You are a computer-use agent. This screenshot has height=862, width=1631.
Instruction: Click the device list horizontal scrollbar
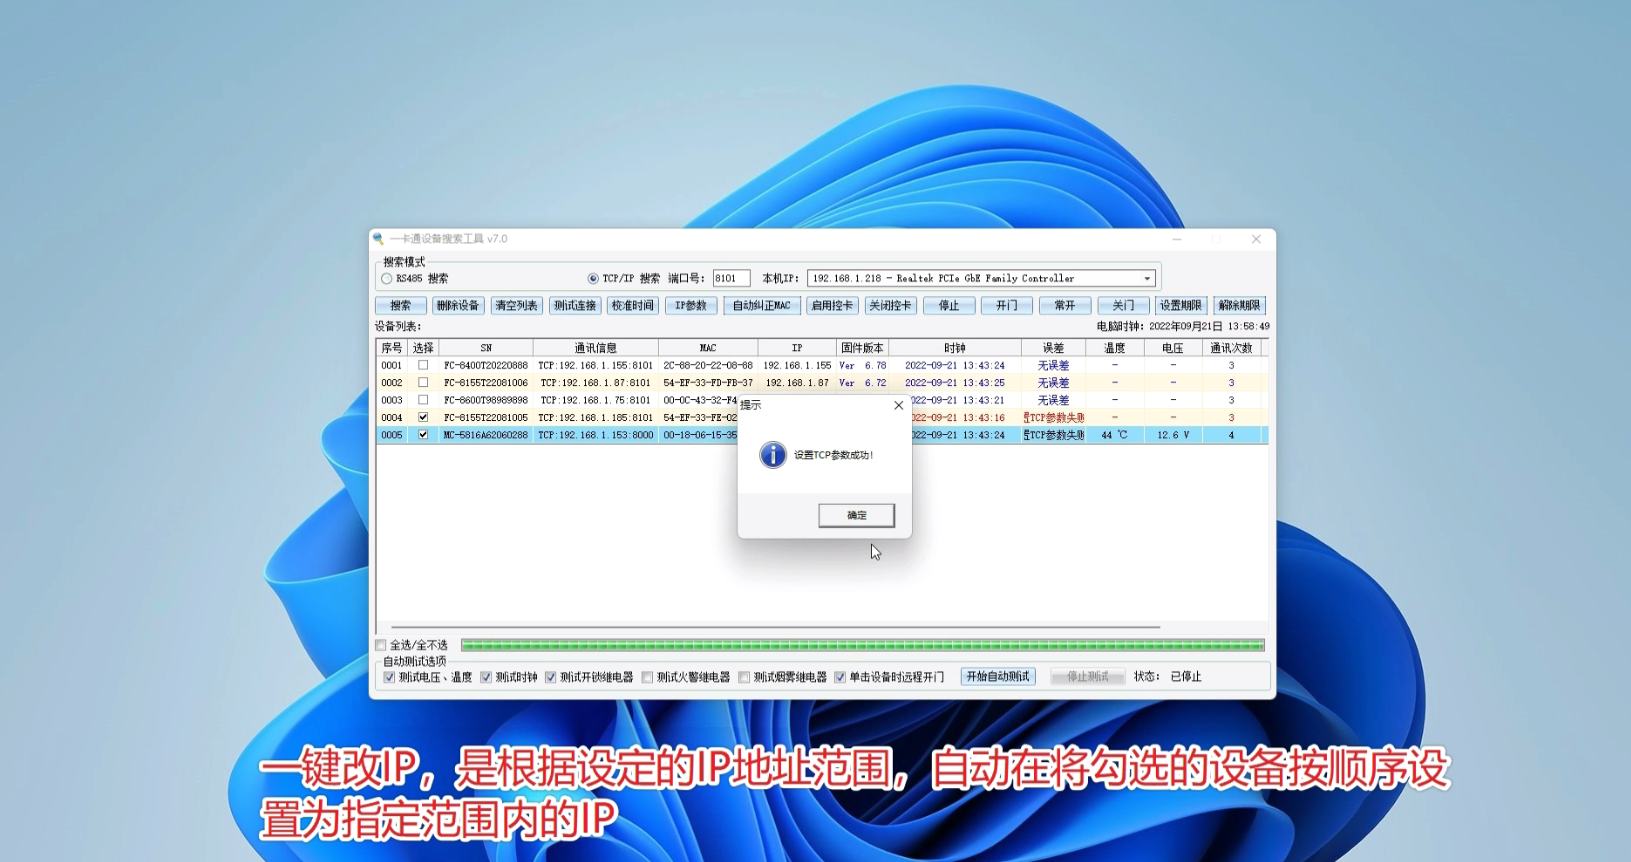click(775, 627)
